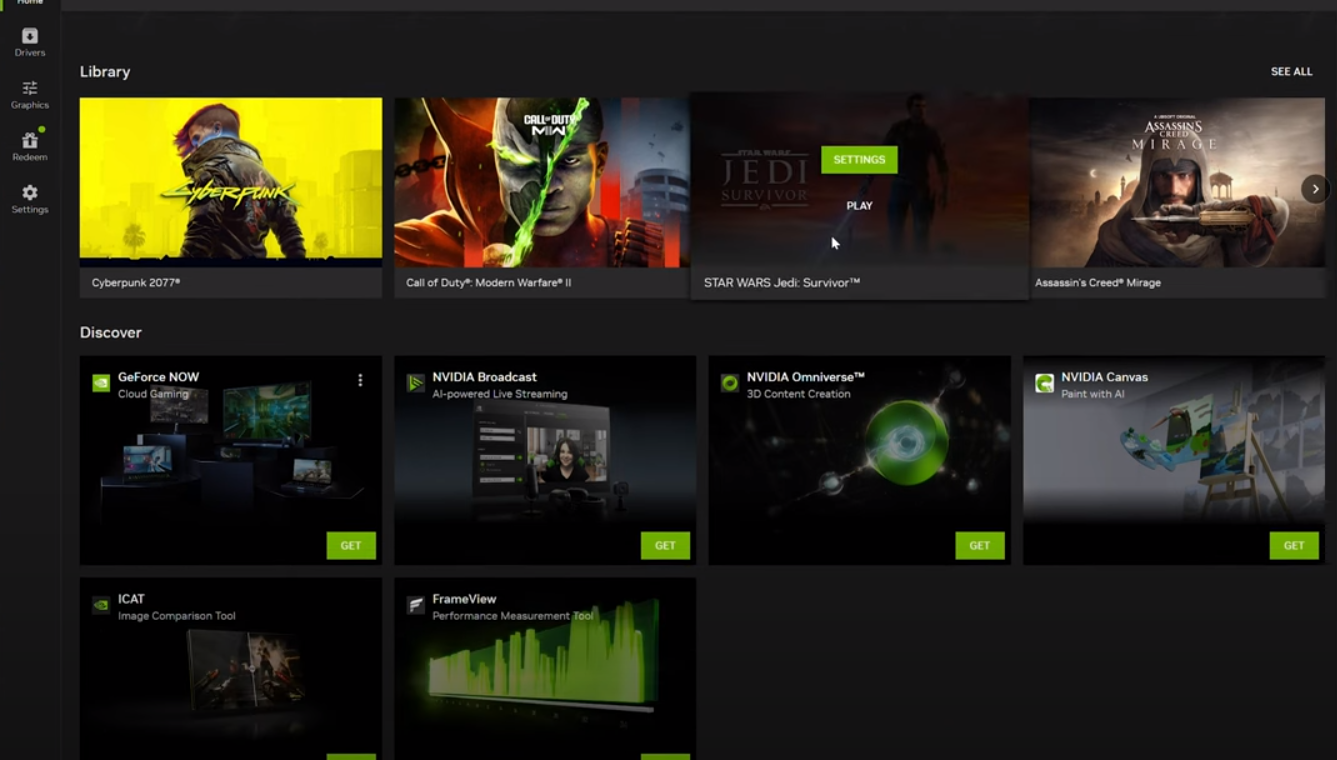Viewport: 1337px width, 760px height.
Task: Show next Library games with the right arrow
Action: [1315, 188]
